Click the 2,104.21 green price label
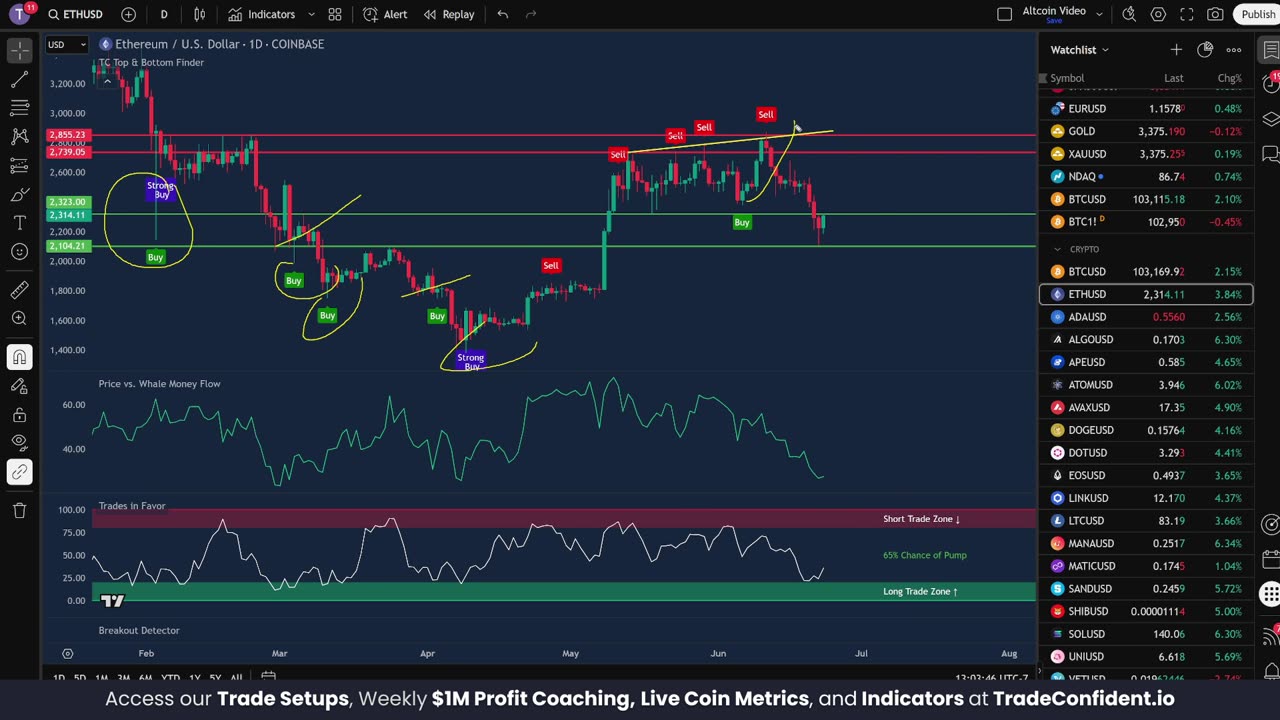 click(x=67, y=246)
